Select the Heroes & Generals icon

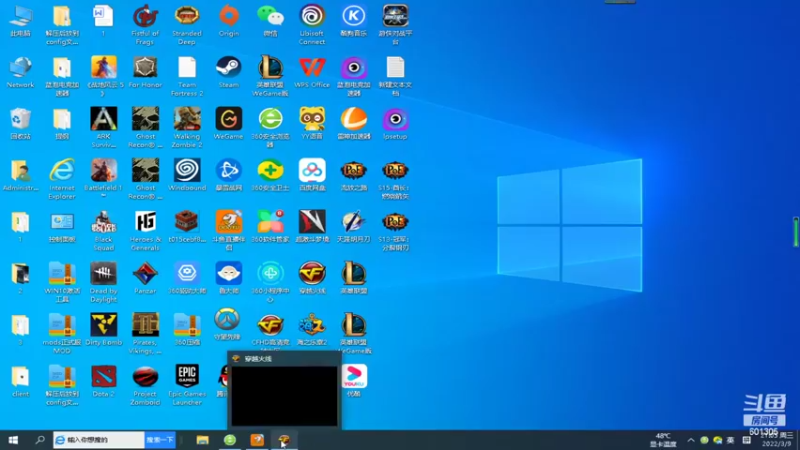[x=145, y=231]
